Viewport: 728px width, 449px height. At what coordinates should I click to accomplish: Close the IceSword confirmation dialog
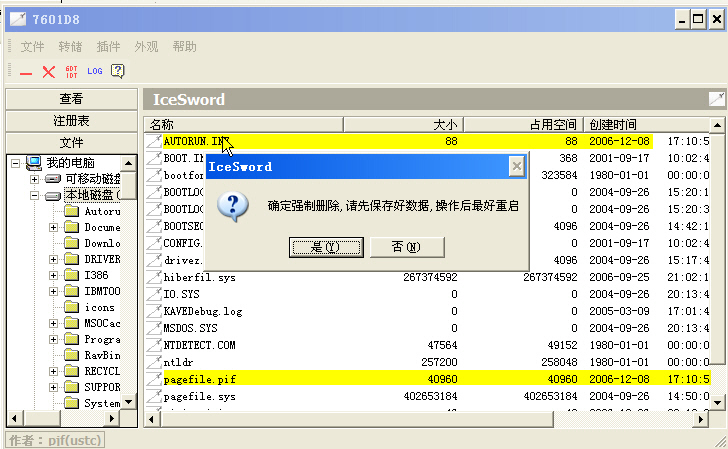pos(517,166)
